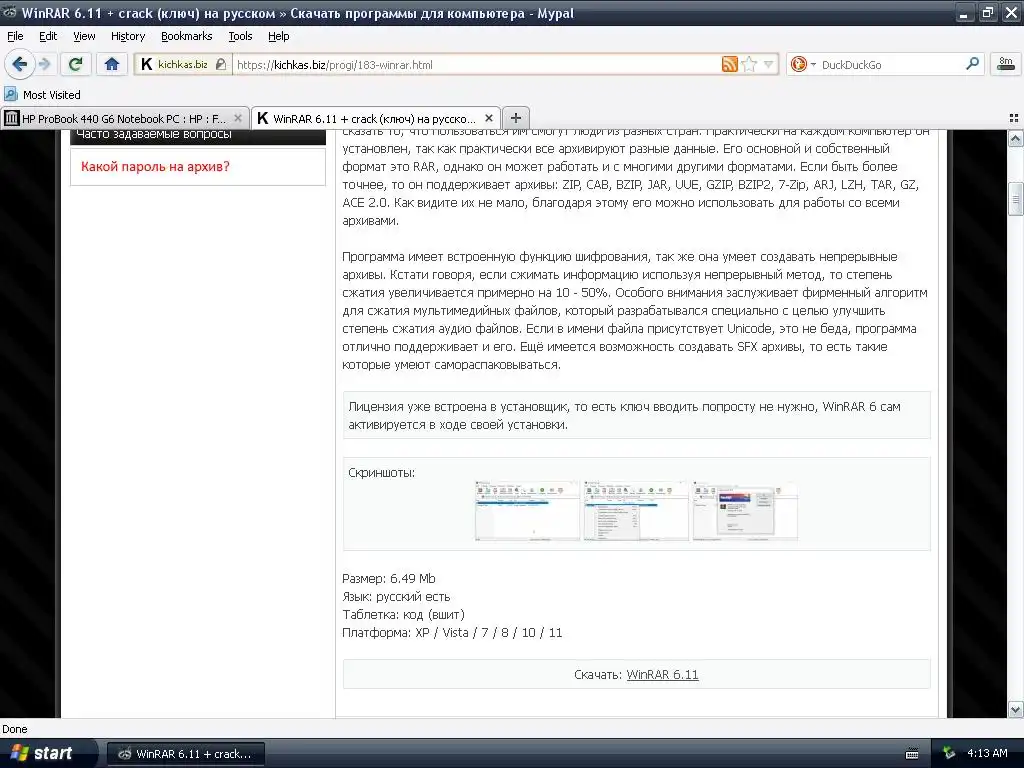Open the second WinRAR screenshot thumbnail

click(636, 511)
